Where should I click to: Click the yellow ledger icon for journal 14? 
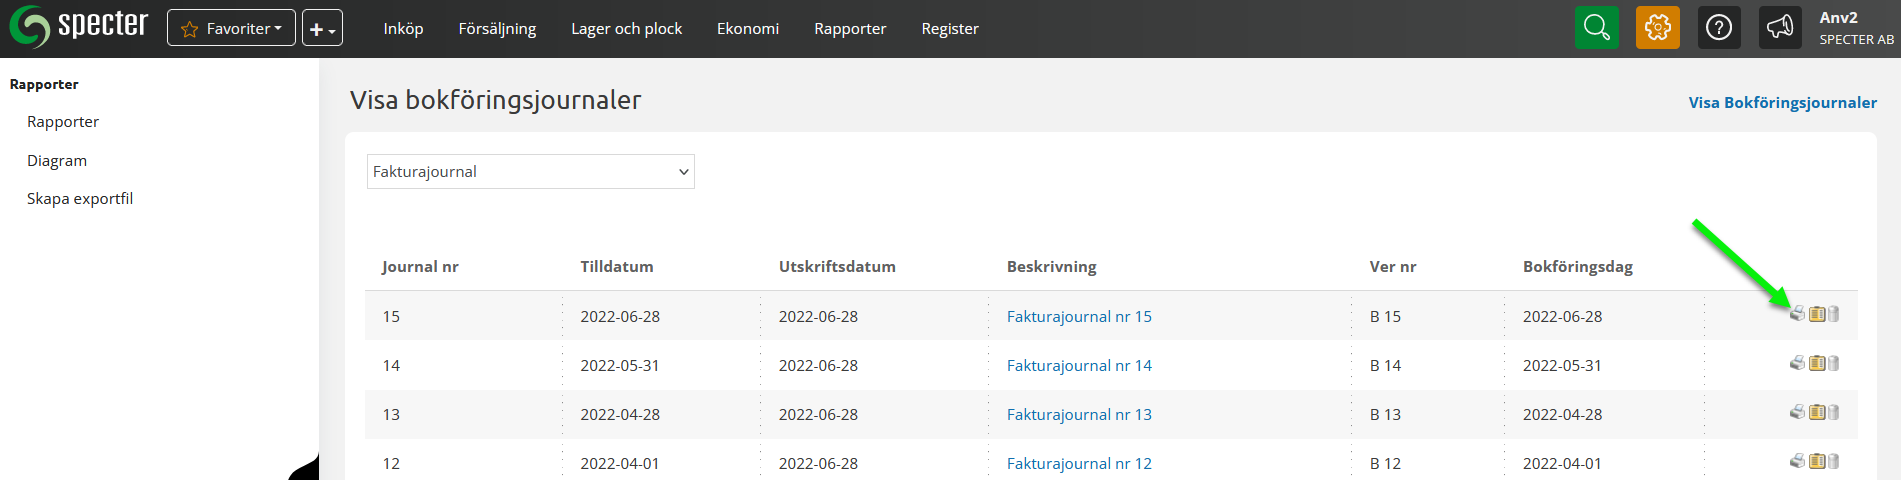tap(1817, 364)
